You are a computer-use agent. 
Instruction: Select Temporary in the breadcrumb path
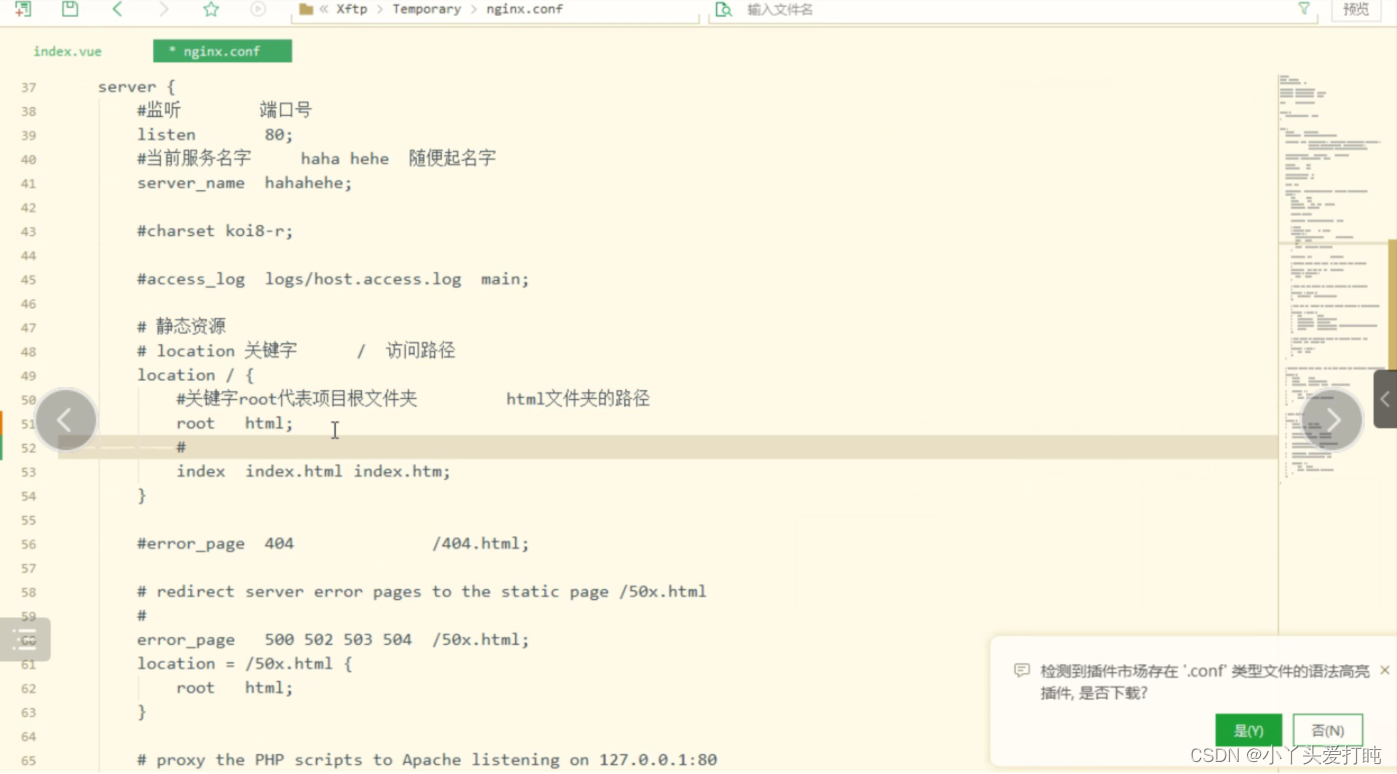[426, 9]
